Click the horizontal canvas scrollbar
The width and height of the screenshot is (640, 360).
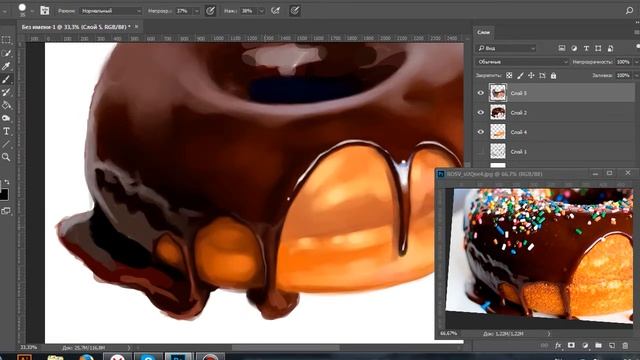[x=286, y=348]
